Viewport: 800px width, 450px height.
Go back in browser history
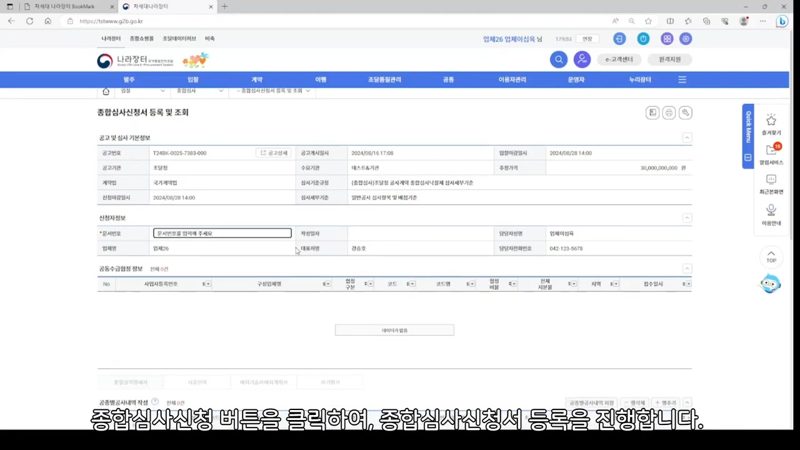[11, 21]
